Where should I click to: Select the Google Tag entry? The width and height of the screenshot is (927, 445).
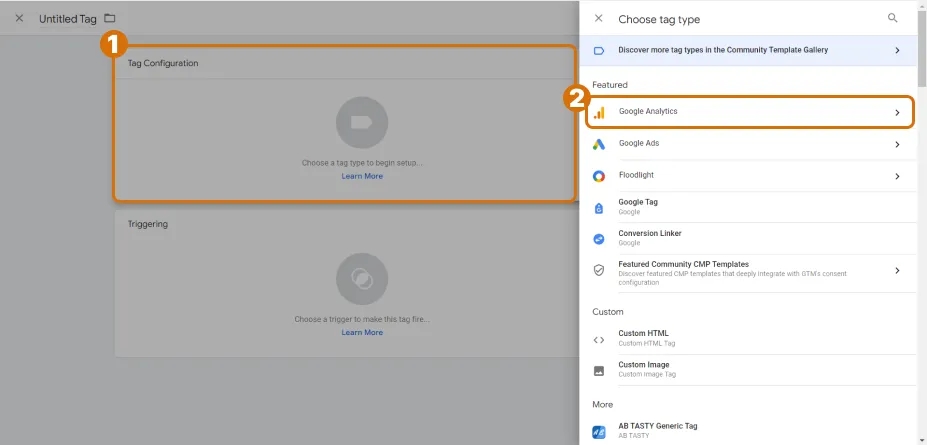(x=750, y=207)
